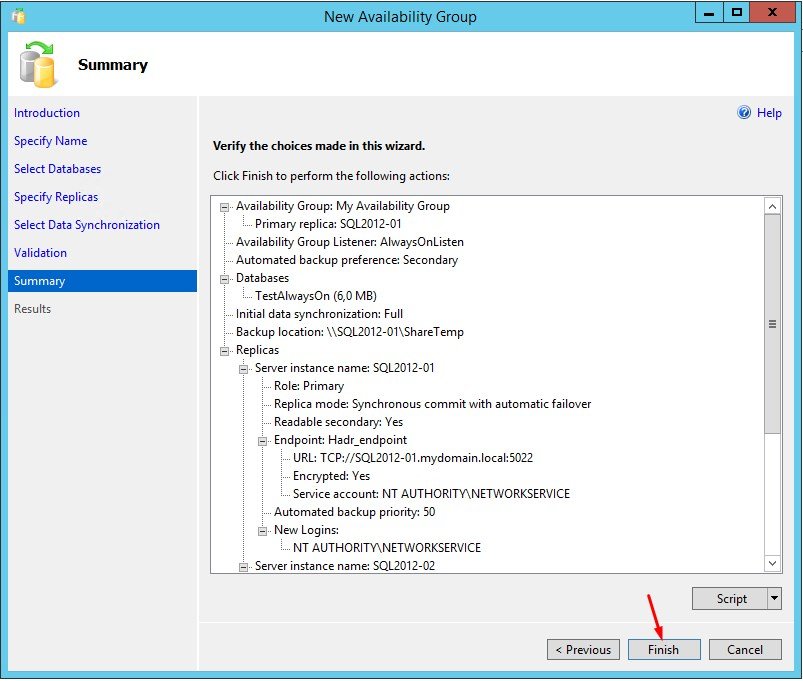Open the Specify Replicas page
The height and width of the screenshot is (681, 803).
pyautogui.click(x=56, y=197)
